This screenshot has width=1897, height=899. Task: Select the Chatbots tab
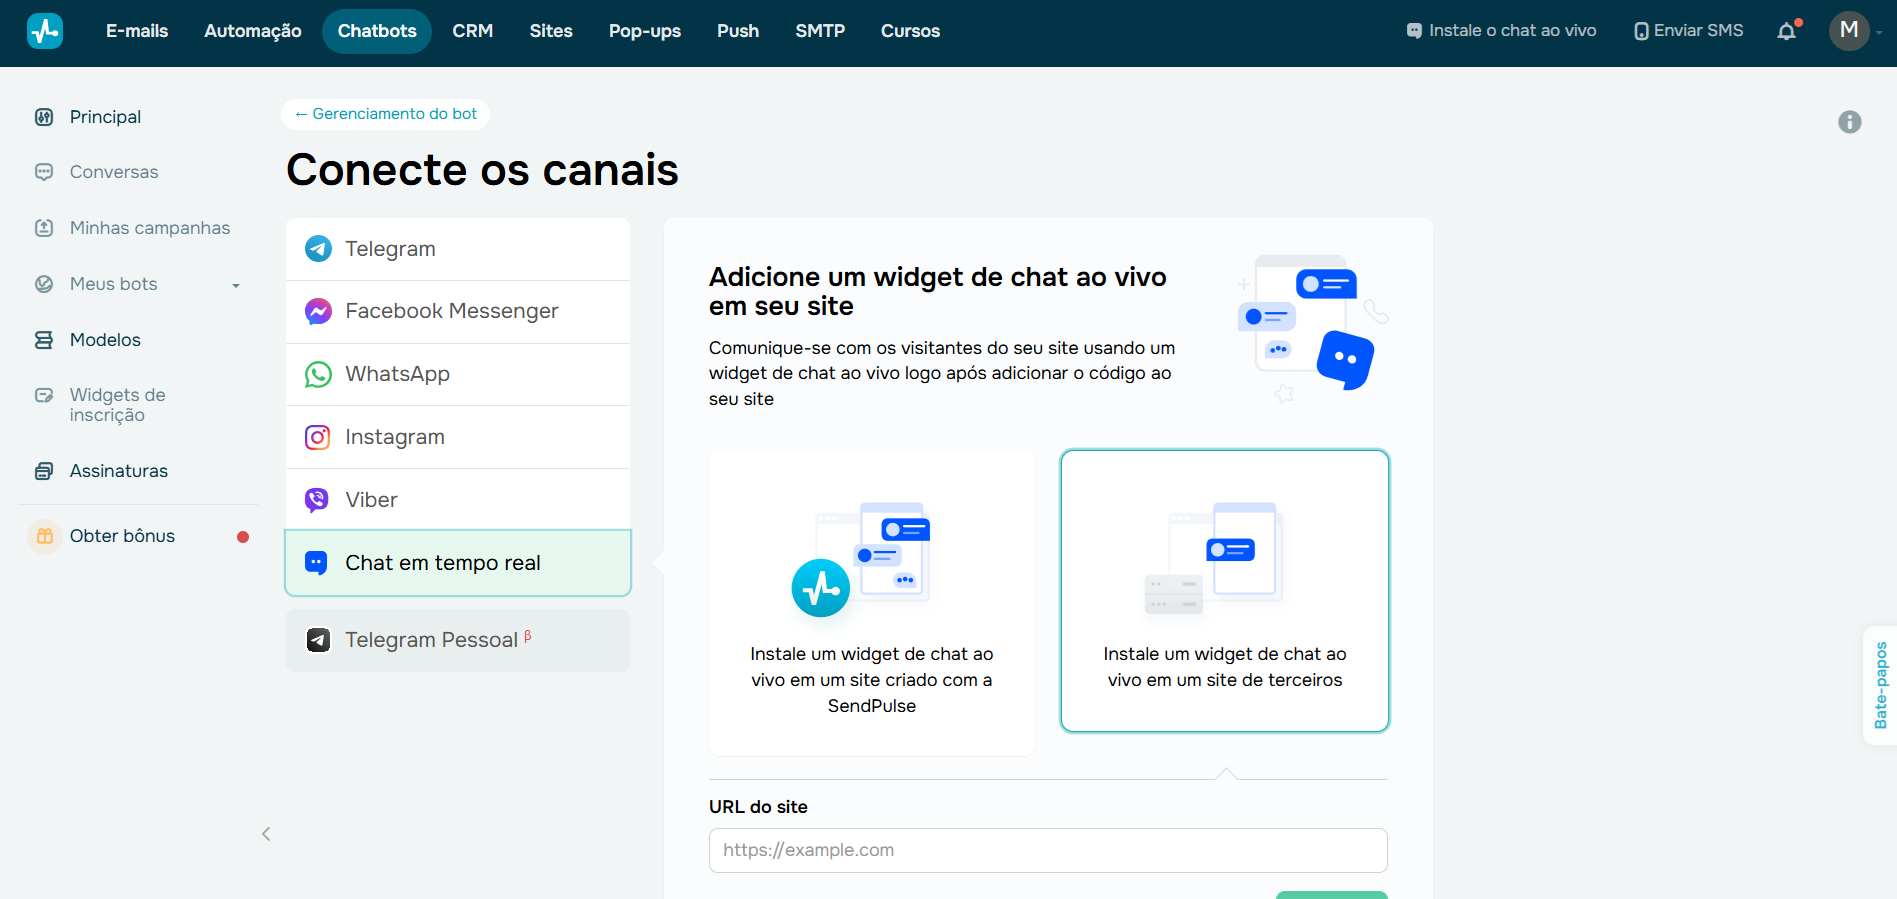coord(377,31)
